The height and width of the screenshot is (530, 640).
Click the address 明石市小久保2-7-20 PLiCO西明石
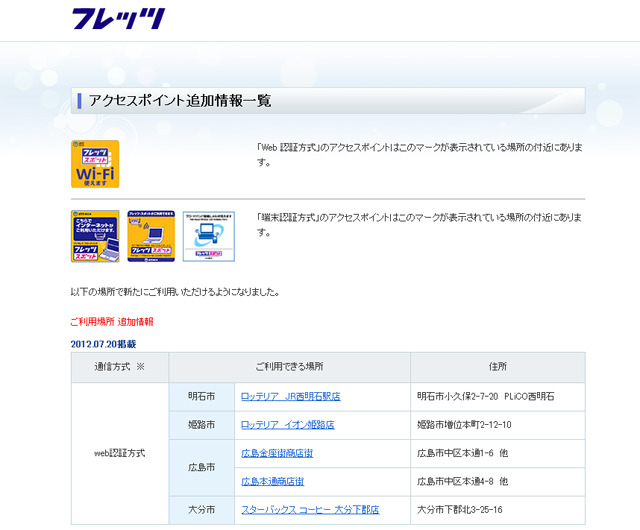click(x=486, y=396)
